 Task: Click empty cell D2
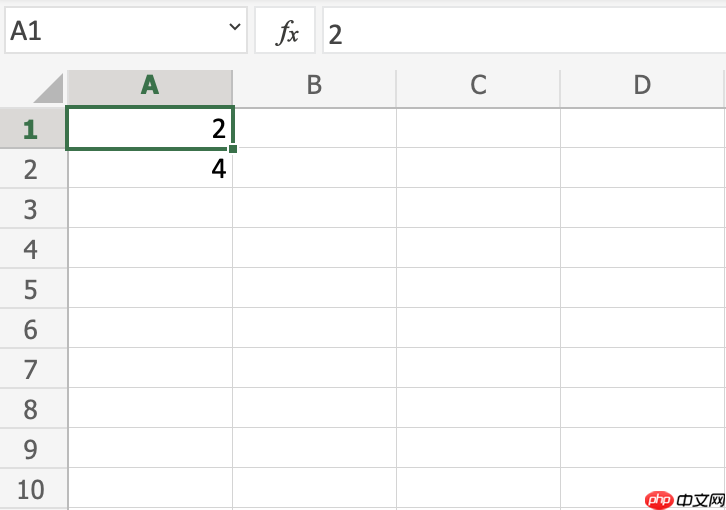click(642, 169)
